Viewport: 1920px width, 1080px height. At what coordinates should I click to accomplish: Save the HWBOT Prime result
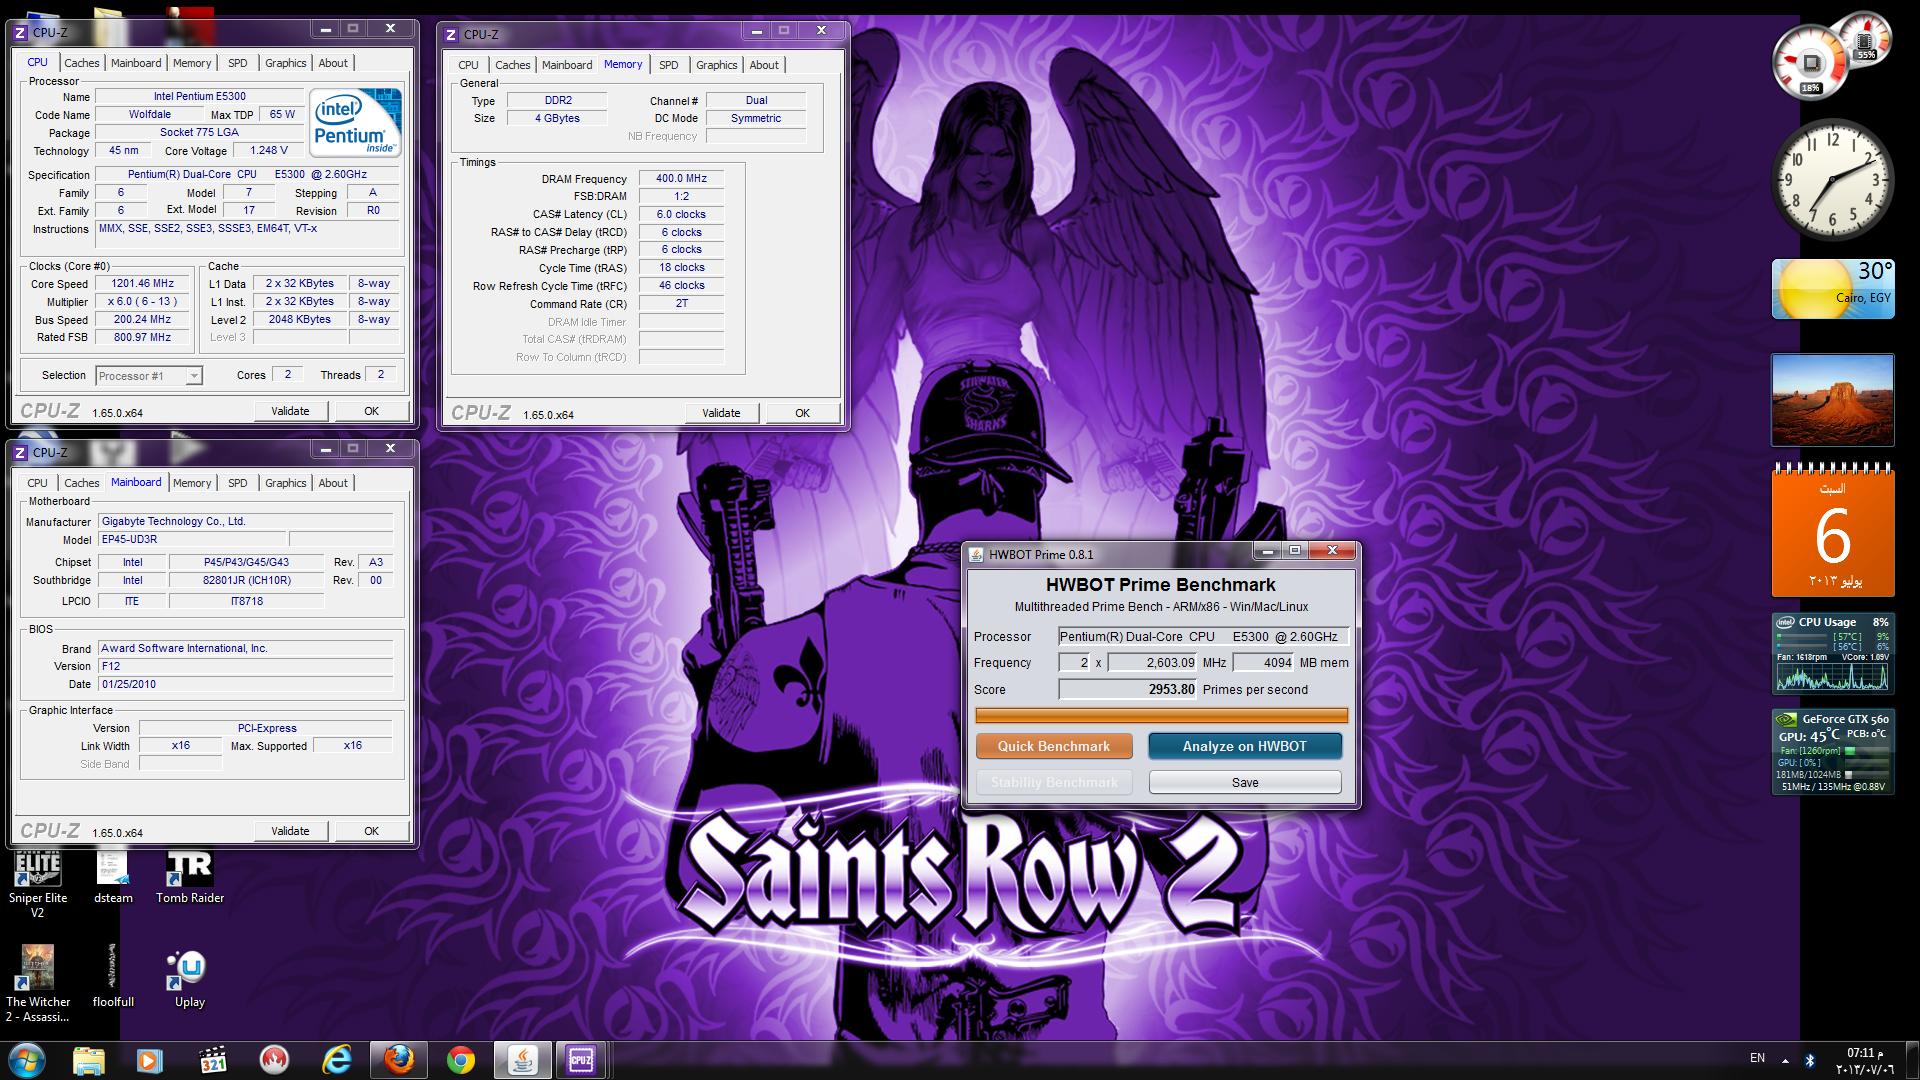[1245, 782]
